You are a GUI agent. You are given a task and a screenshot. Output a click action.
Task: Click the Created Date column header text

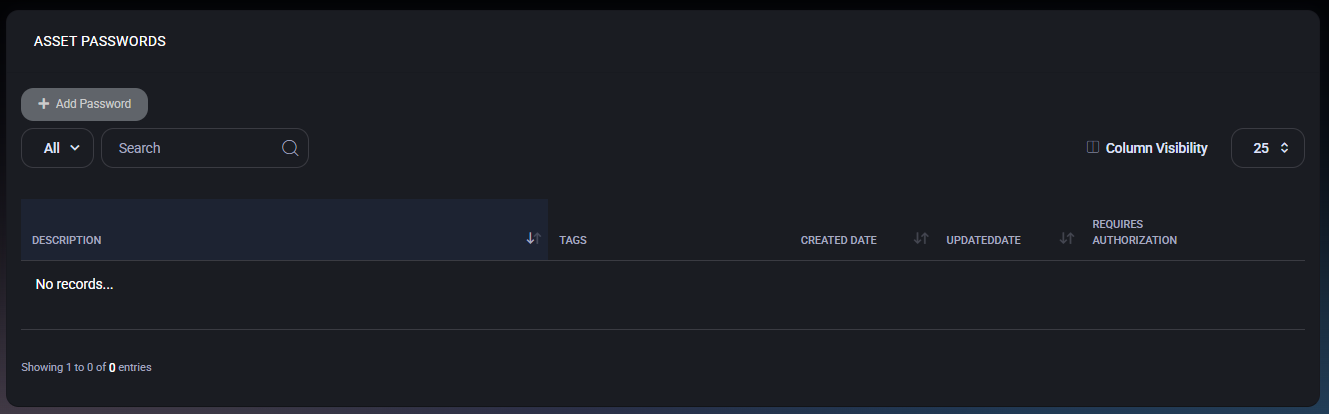(838, 240)
